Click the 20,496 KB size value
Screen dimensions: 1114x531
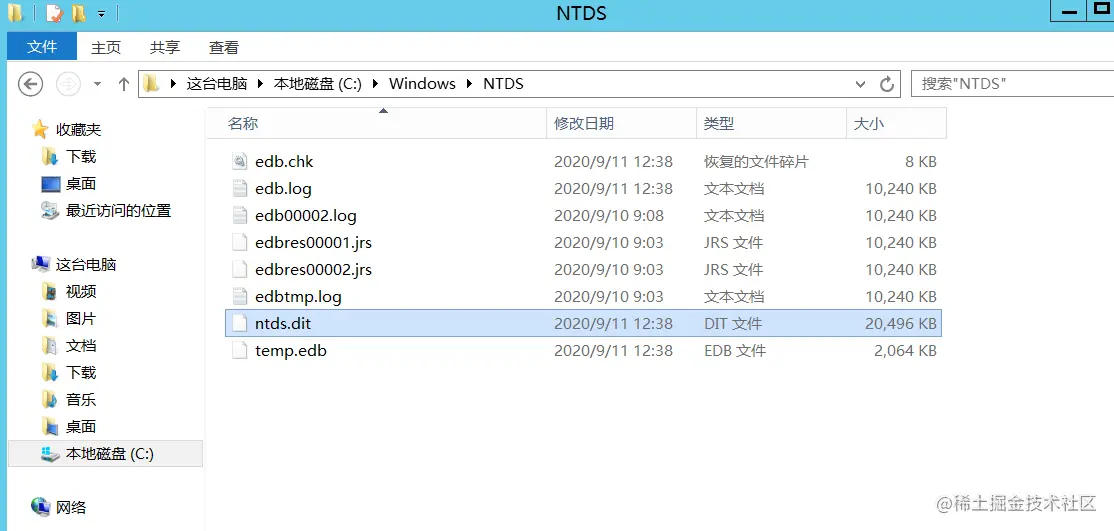pos(901,323)
